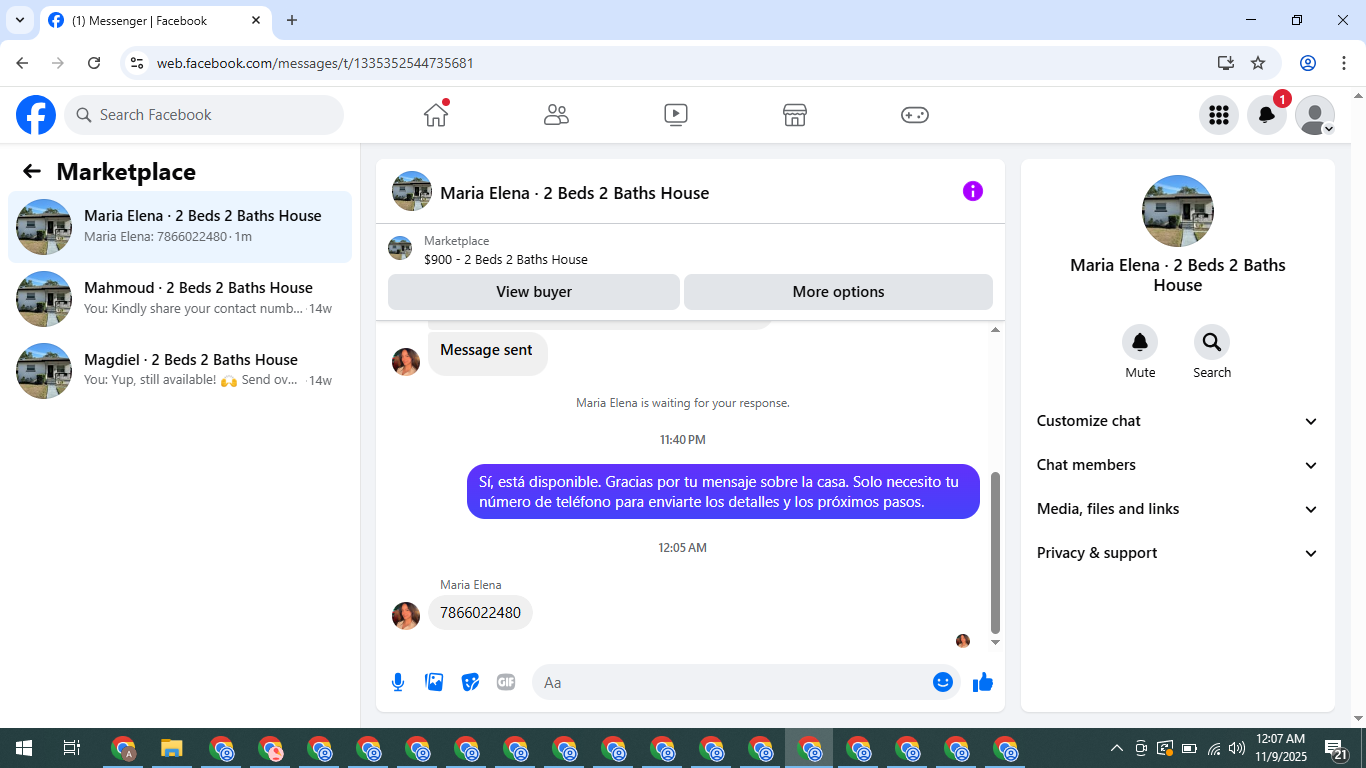Choose a sticker icon in composer

(x=470, y=682)
